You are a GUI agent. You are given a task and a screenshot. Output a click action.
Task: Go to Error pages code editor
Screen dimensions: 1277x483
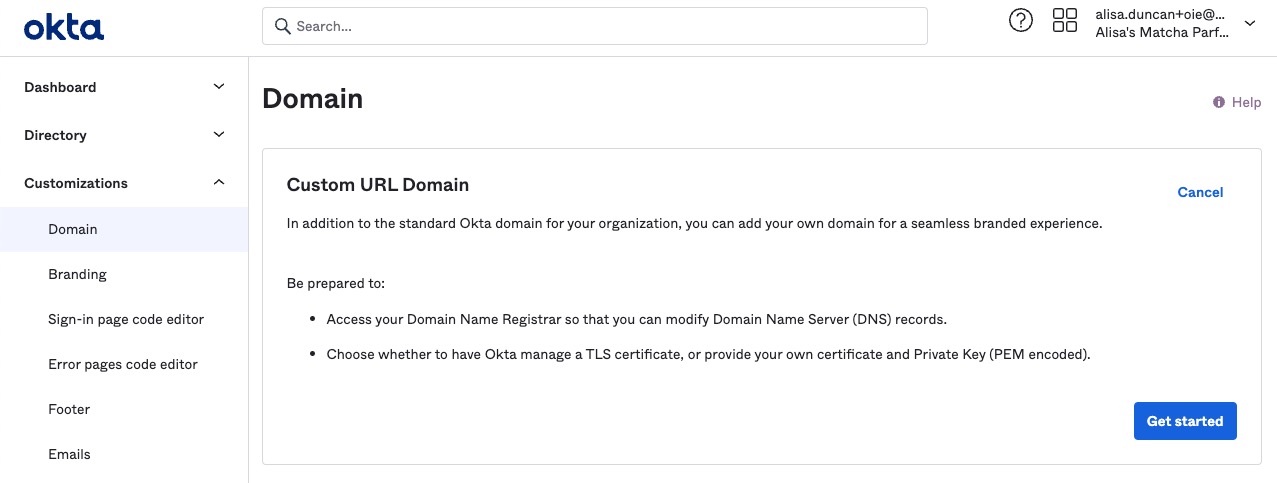(x=123, y=364)
